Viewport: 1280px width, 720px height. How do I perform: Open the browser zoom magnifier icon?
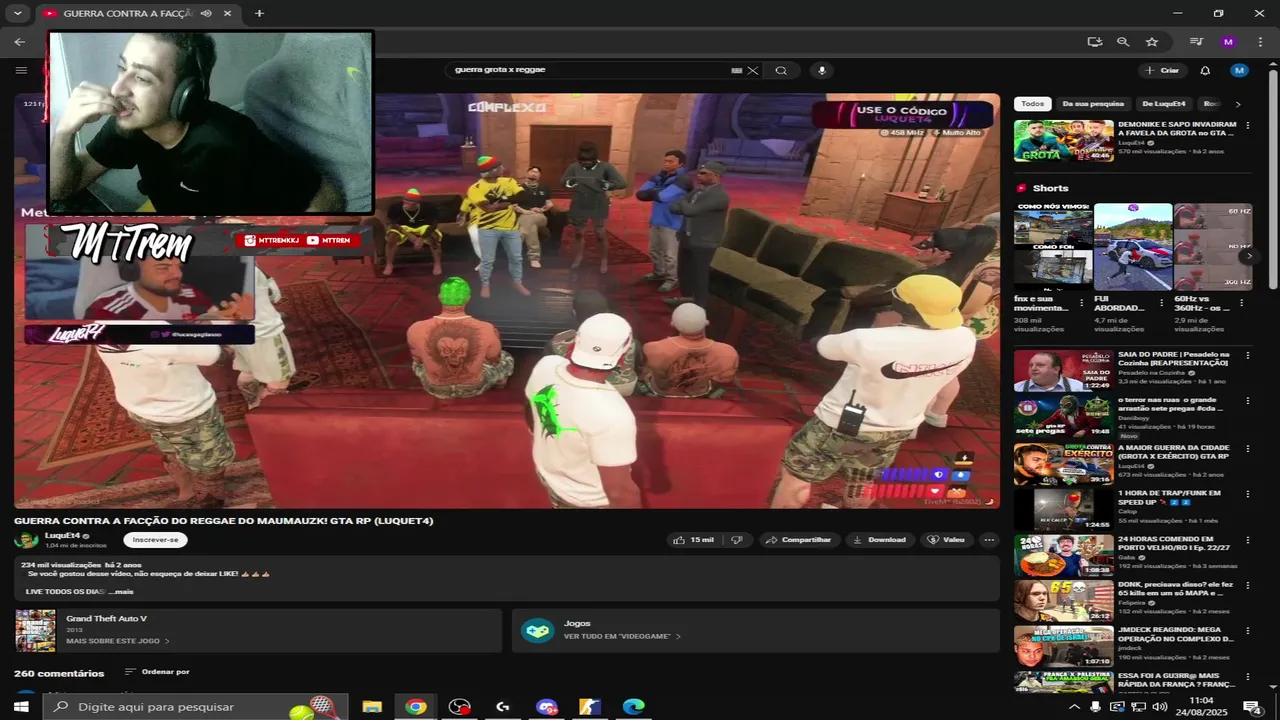point(1123,42)
